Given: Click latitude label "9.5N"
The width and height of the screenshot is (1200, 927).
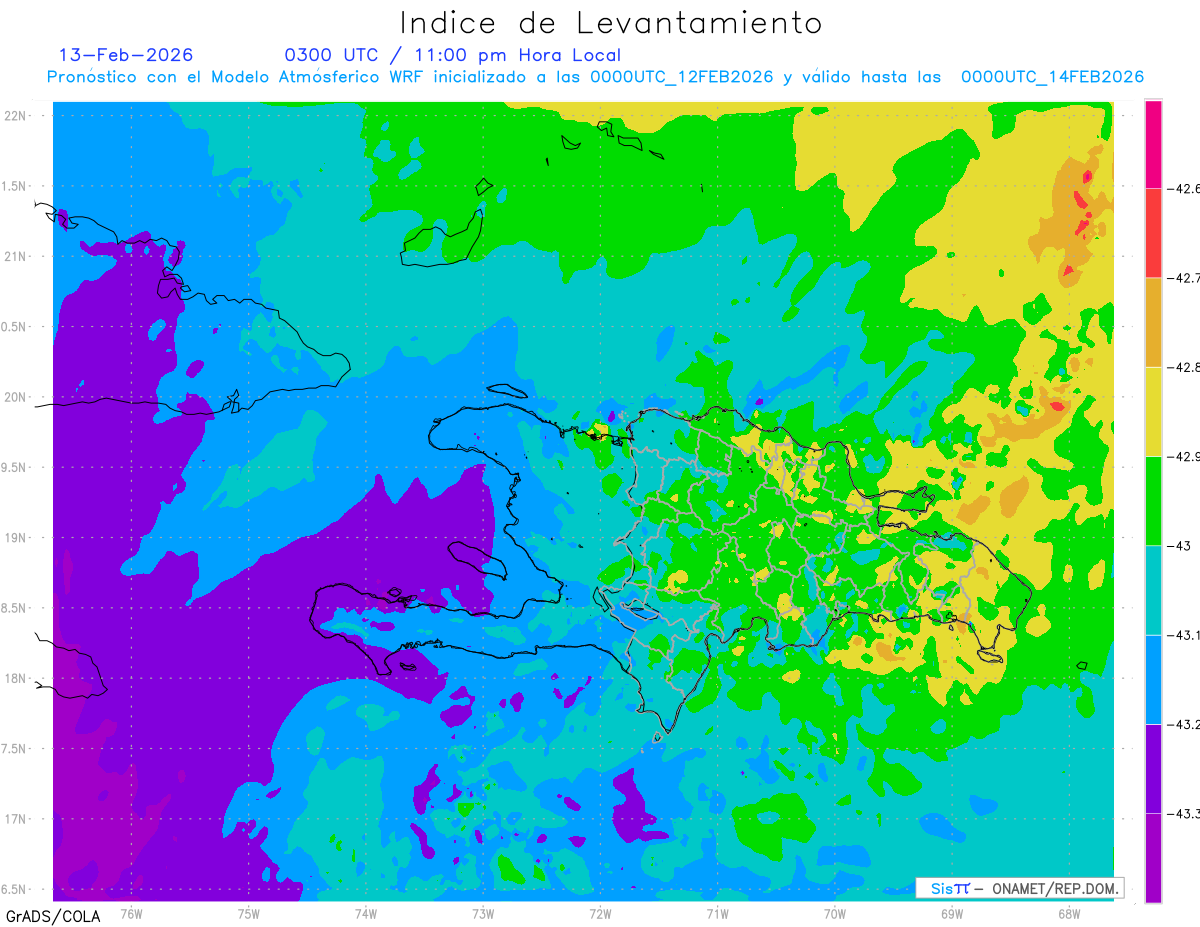Looking at the screenshot, I should pyautogui.click(x=15, y=467).
